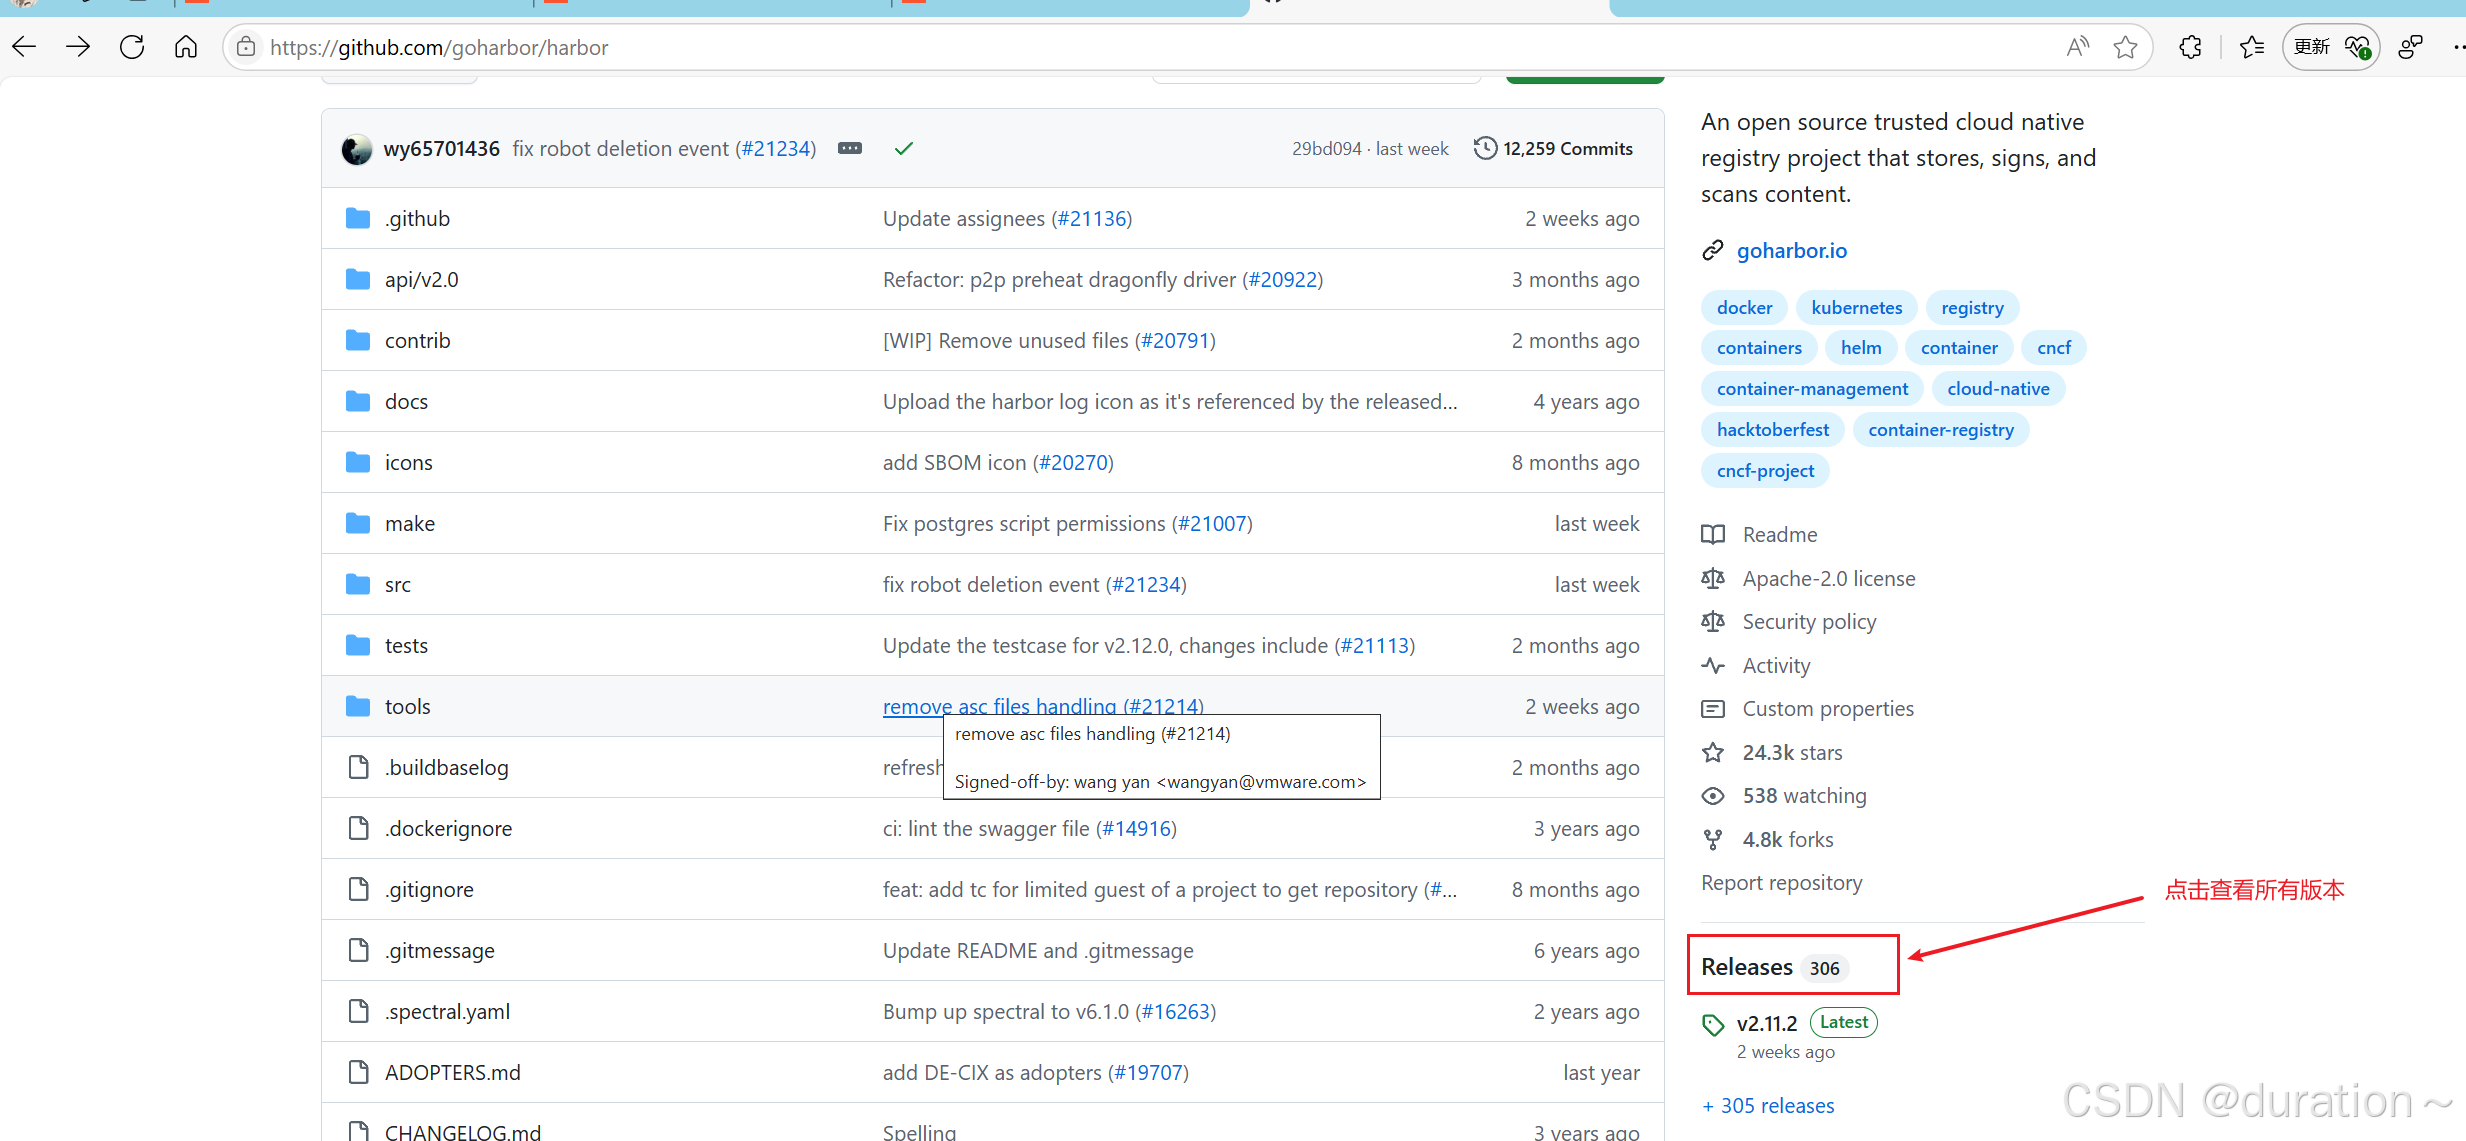Select the hacktoberfest topic tag
This screenshot has width=2466, height=1141.
click(x=1773, y=429)
